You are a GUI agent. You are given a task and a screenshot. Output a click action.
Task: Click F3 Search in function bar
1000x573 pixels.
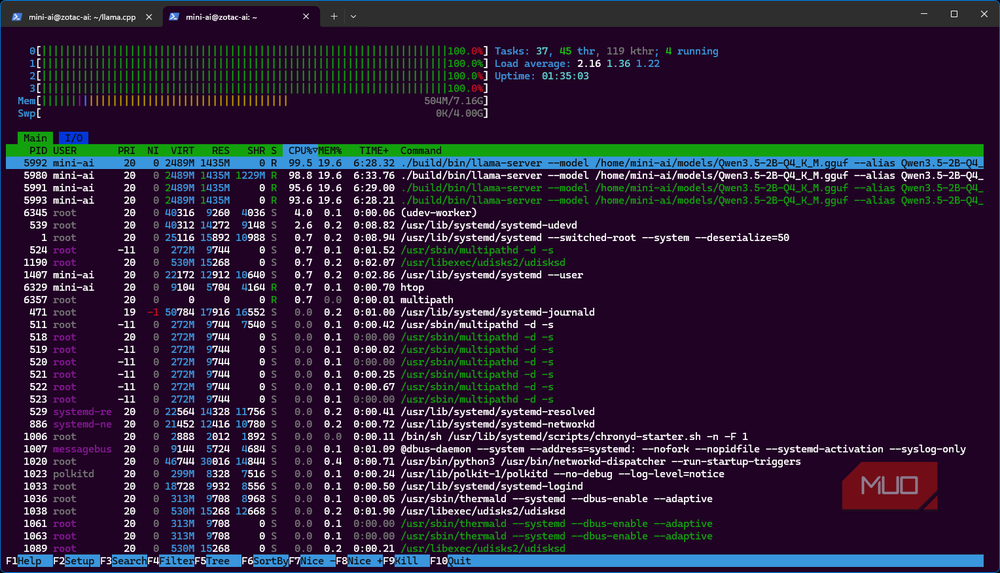(123, 561)
